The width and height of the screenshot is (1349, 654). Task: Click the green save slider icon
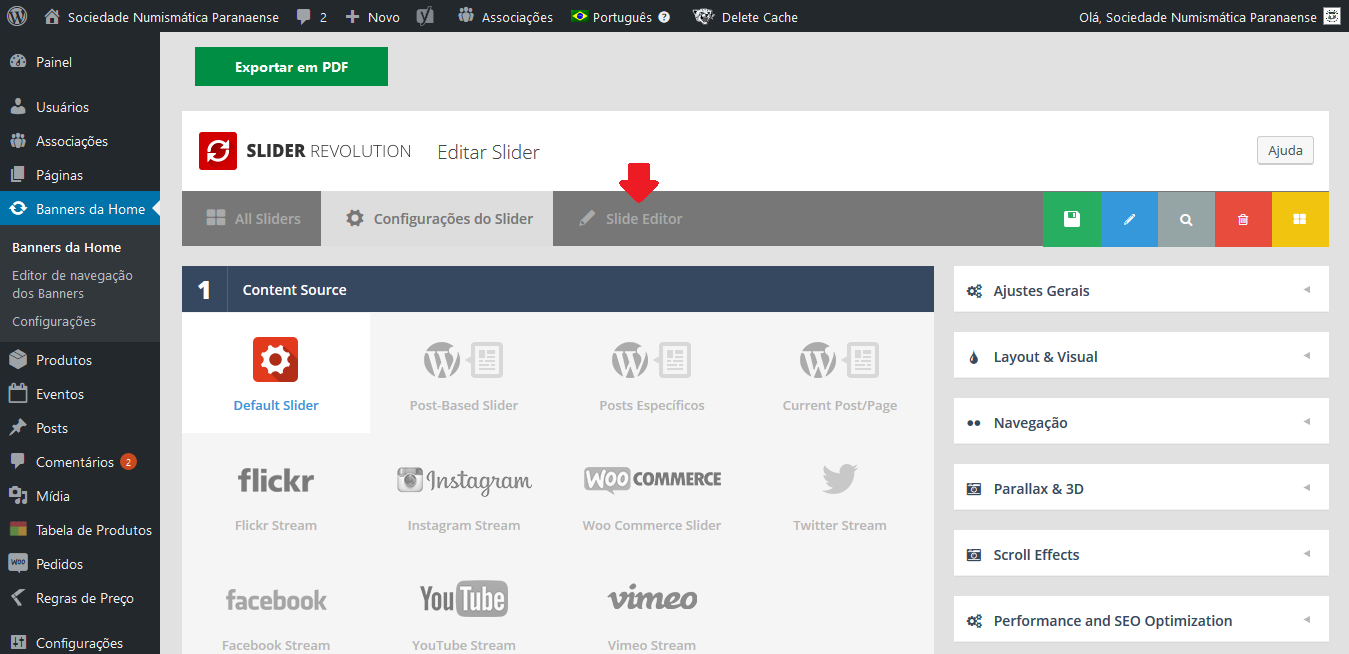pos(1072,218)
